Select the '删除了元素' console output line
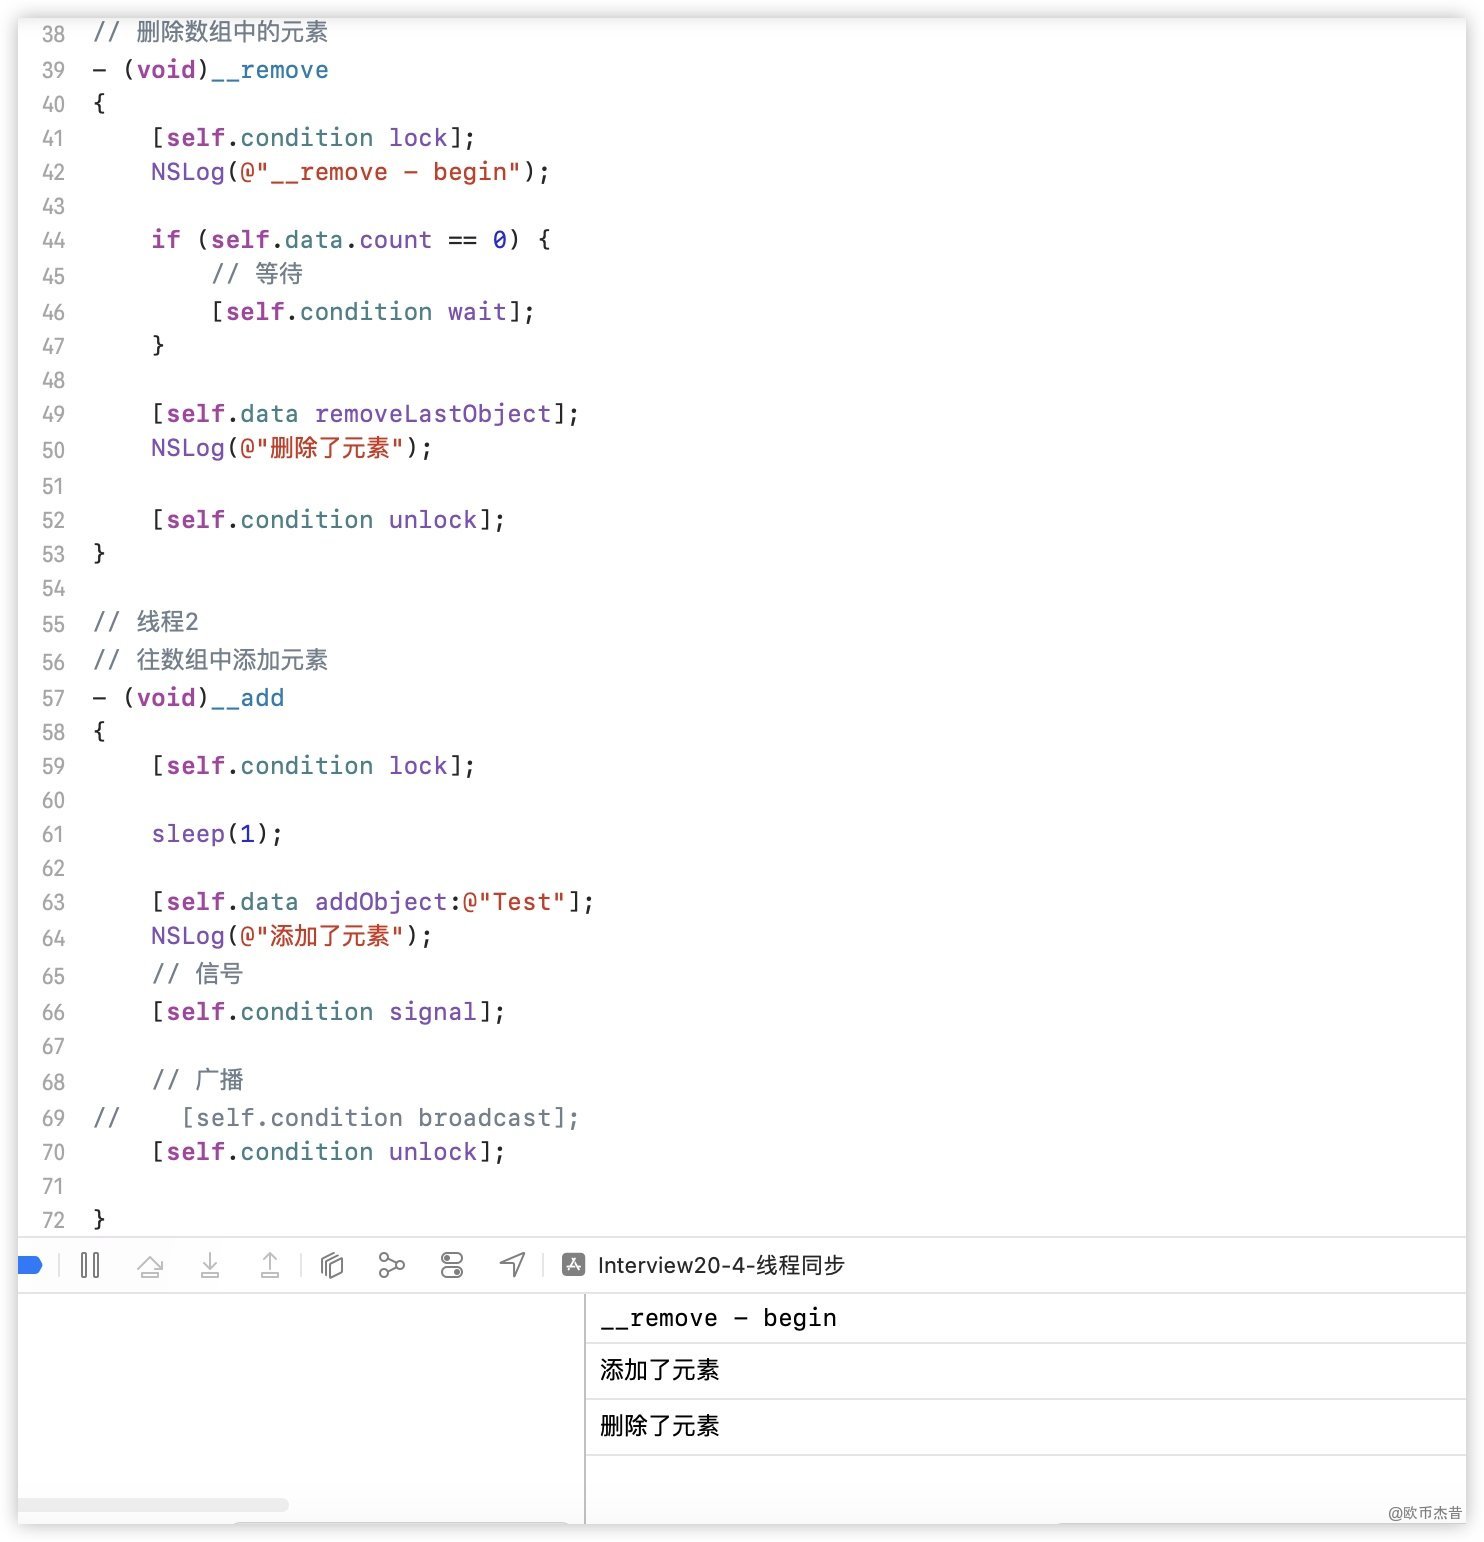Viewport: 1484px width, 1542px height. (660, 1426)
